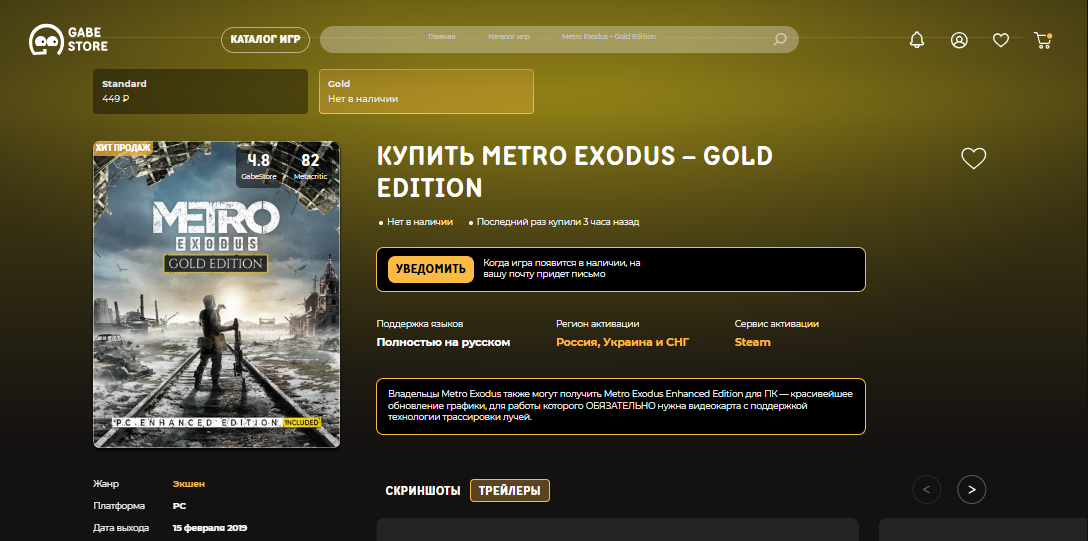Open the Россия, Украина и СНГ region link
Image resolution: width=1088 pixels, height=541 pixels.
click(x=622, y=343)
